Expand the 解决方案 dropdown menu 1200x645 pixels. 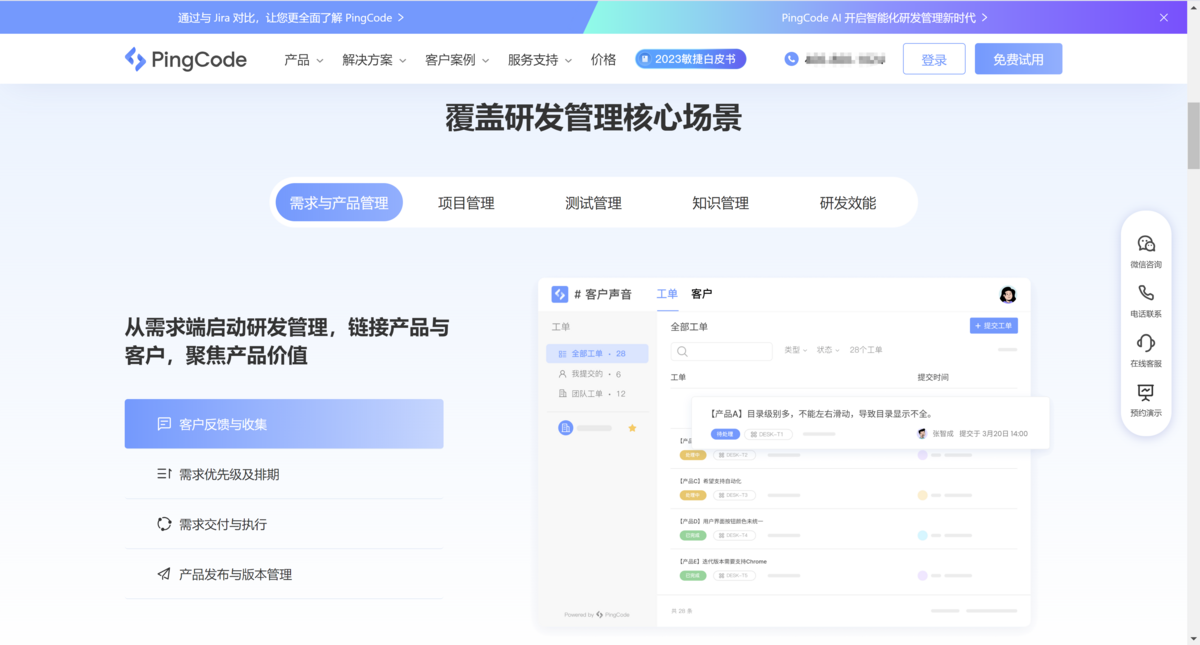pyautogui.click(x=374, y=60)
